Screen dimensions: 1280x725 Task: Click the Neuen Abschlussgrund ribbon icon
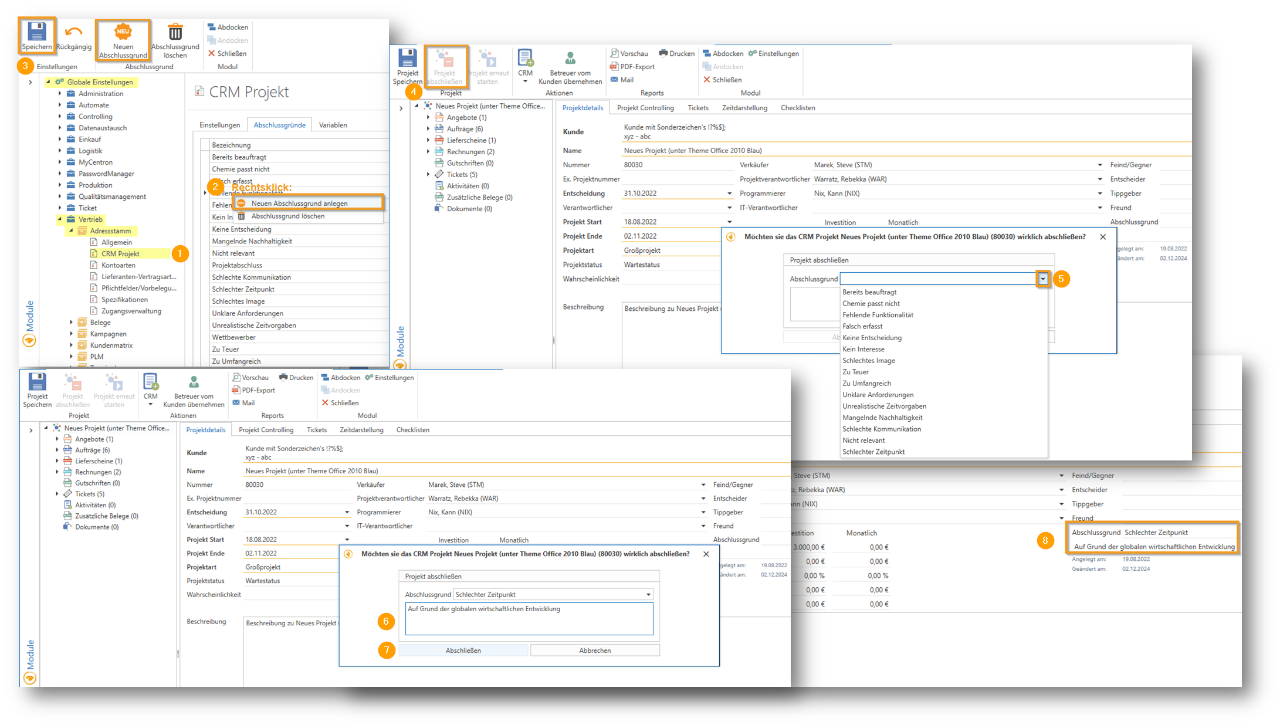point(123,31)
